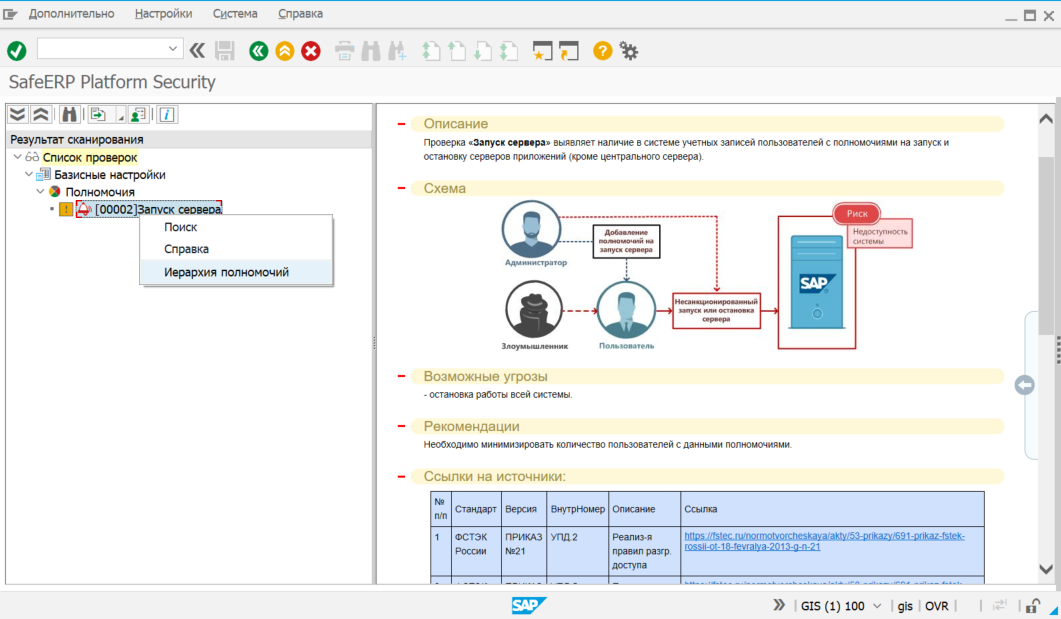Click the tree panel Find binoculars icon
1061x619 pixels.
(69, 114)
